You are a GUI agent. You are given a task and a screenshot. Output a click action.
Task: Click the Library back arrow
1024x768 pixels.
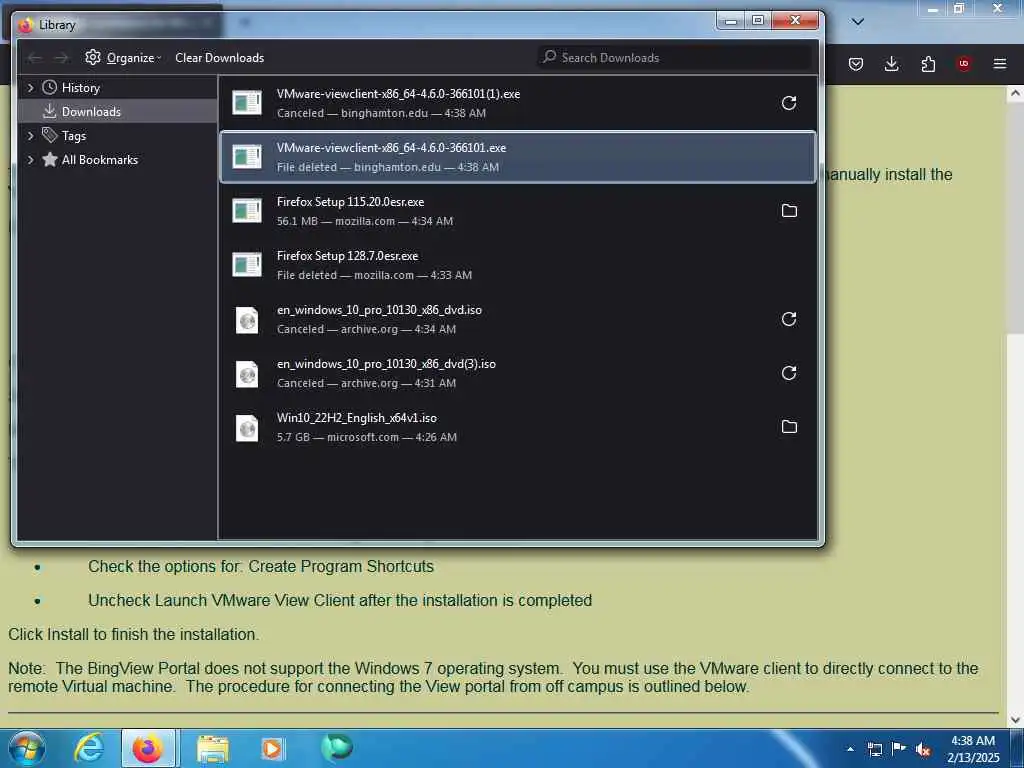(x=35, y=58)
